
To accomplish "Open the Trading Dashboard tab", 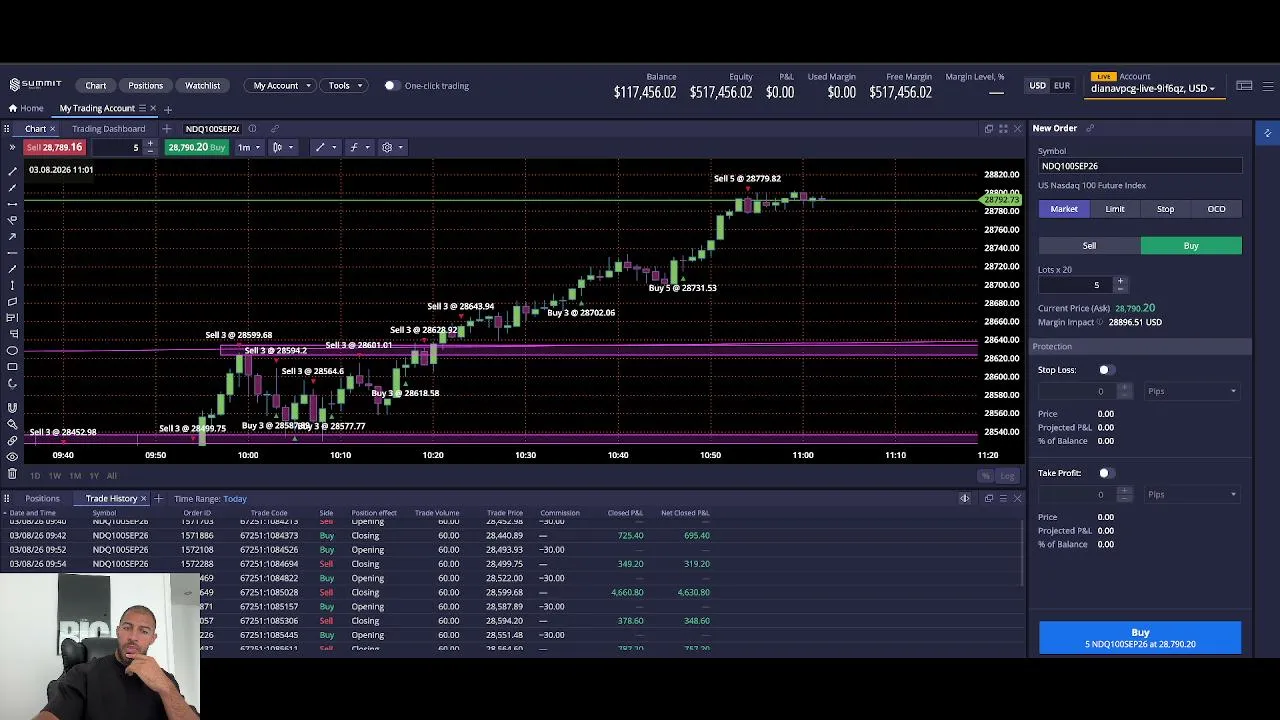I will pos(108,128).
